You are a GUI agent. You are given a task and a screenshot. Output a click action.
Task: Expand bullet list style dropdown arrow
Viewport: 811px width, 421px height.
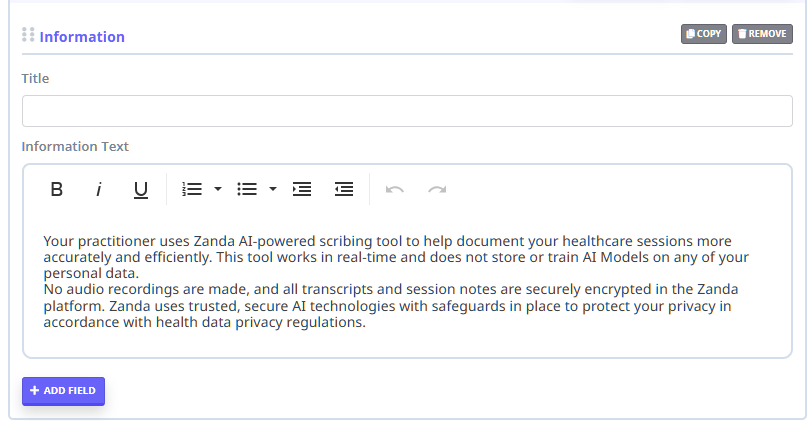point(273,189)
